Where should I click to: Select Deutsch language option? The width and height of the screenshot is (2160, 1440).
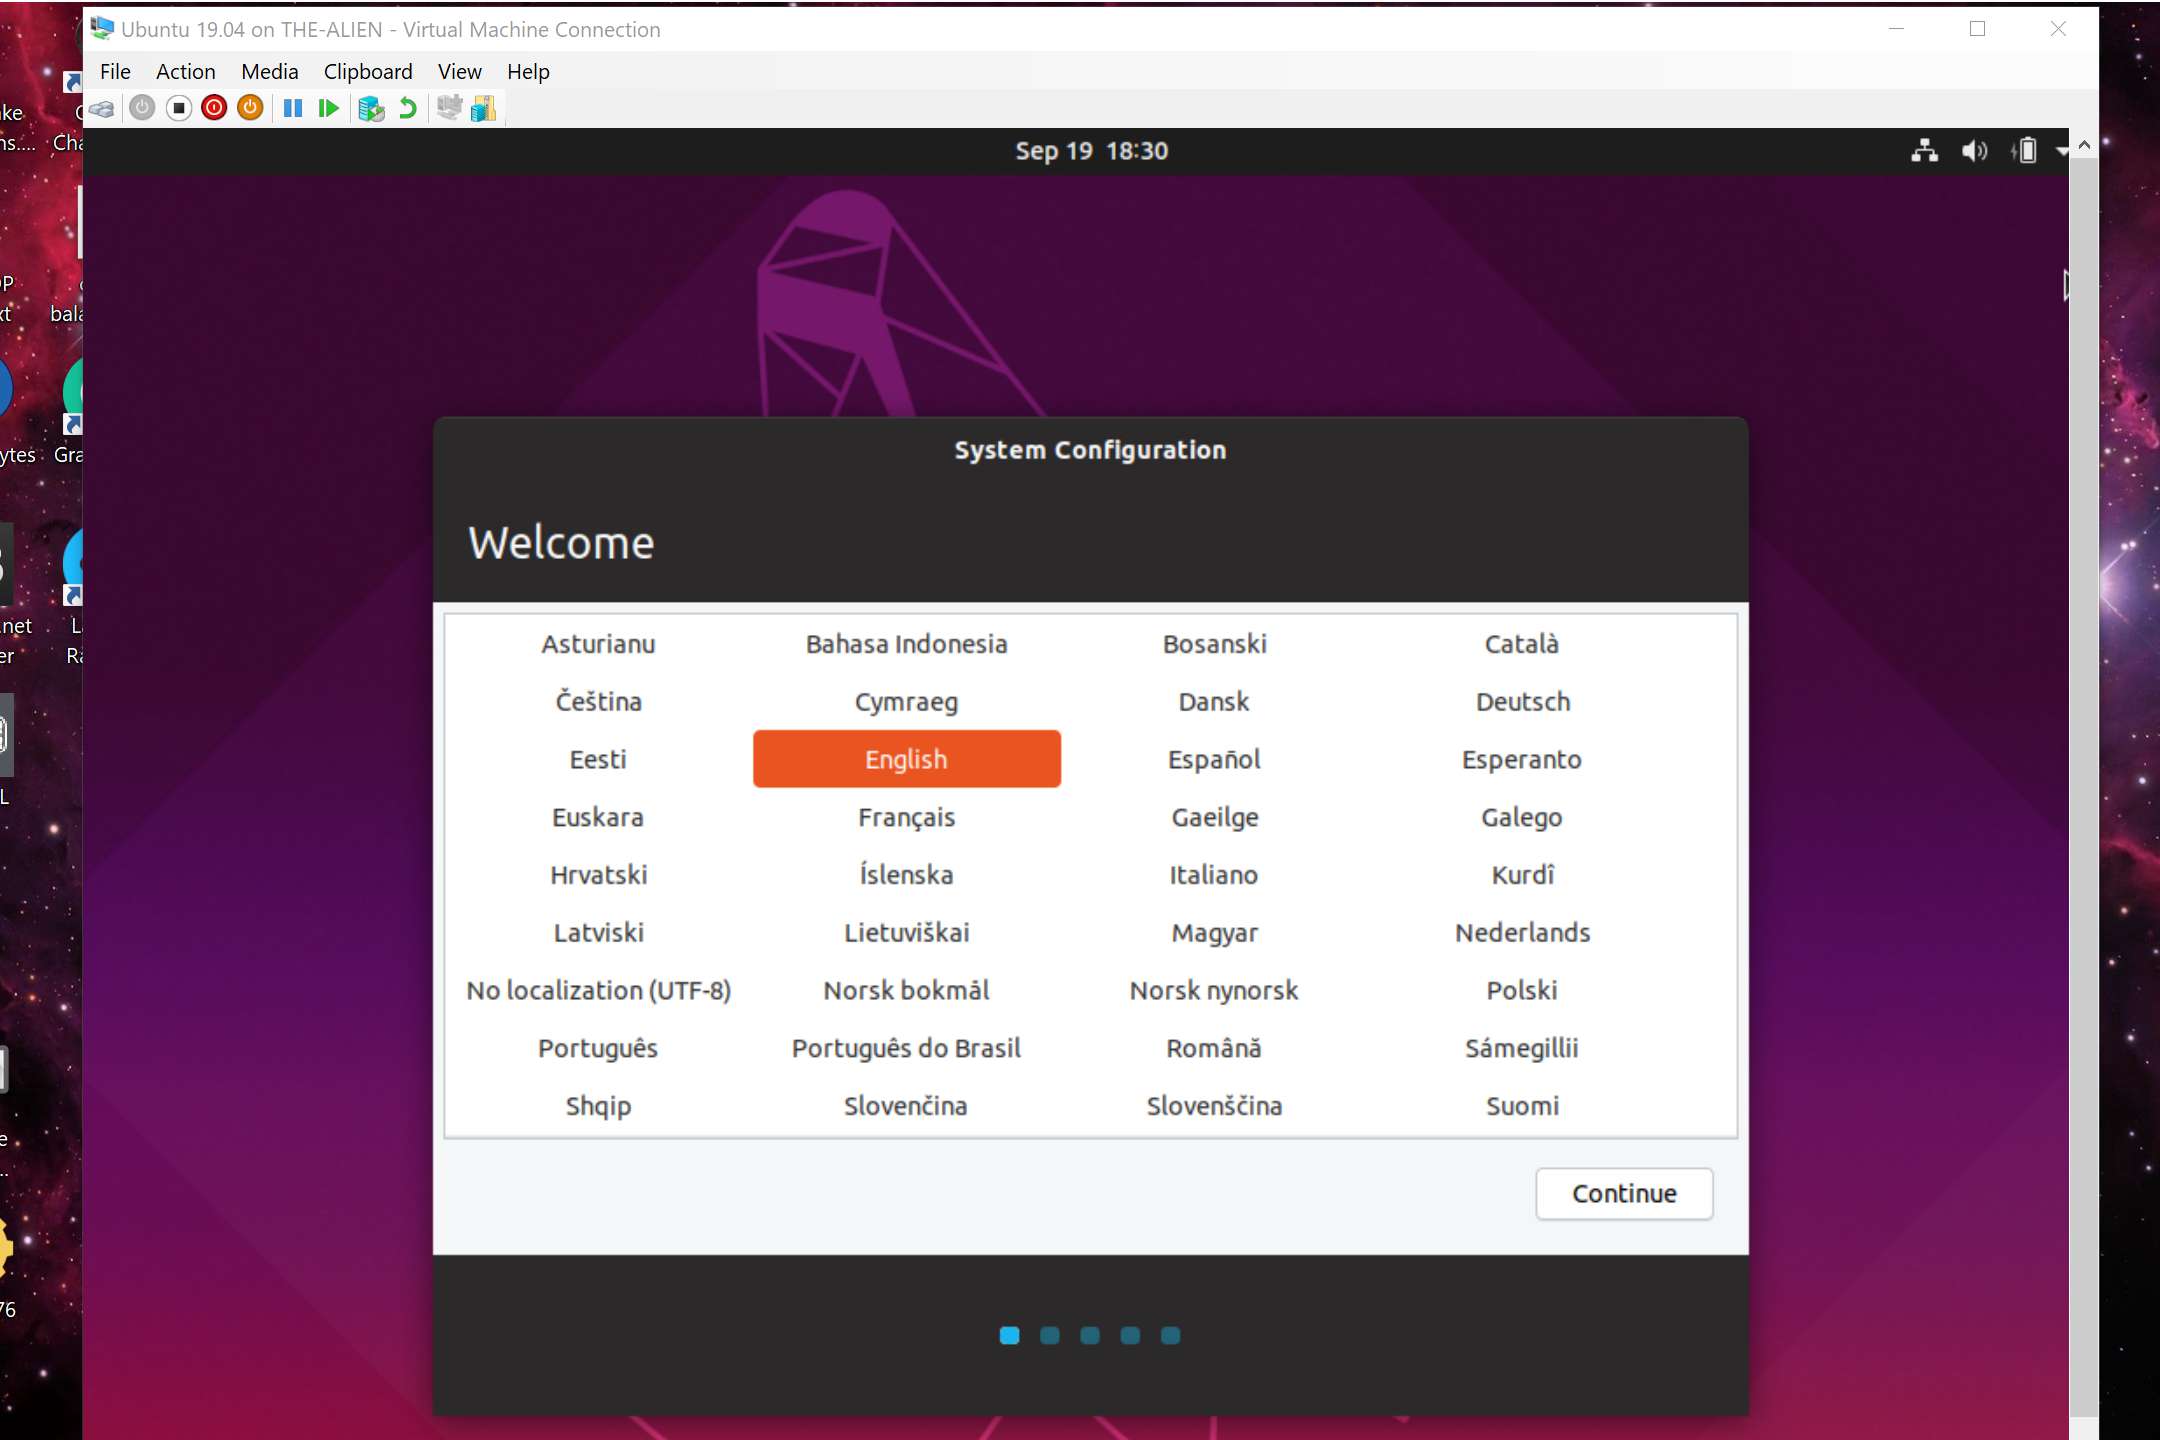click(x=1522, y=701)
